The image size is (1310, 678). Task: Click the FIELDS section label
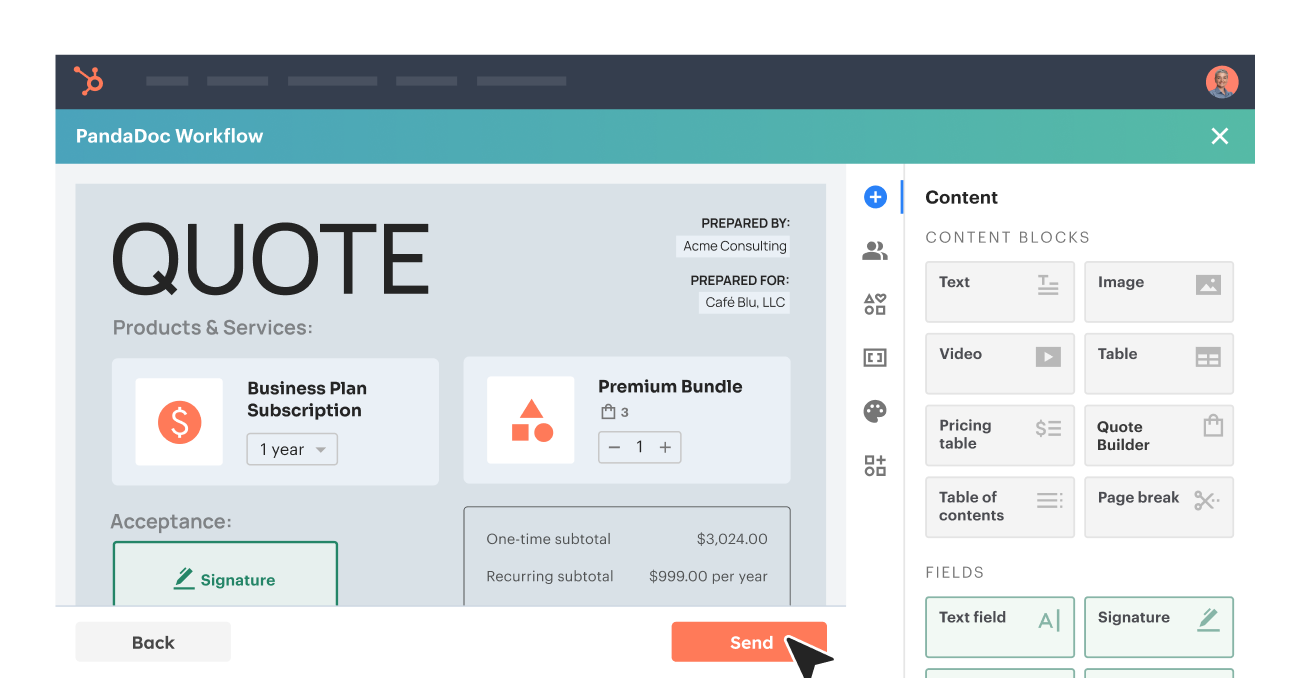(x=955, y=573)
